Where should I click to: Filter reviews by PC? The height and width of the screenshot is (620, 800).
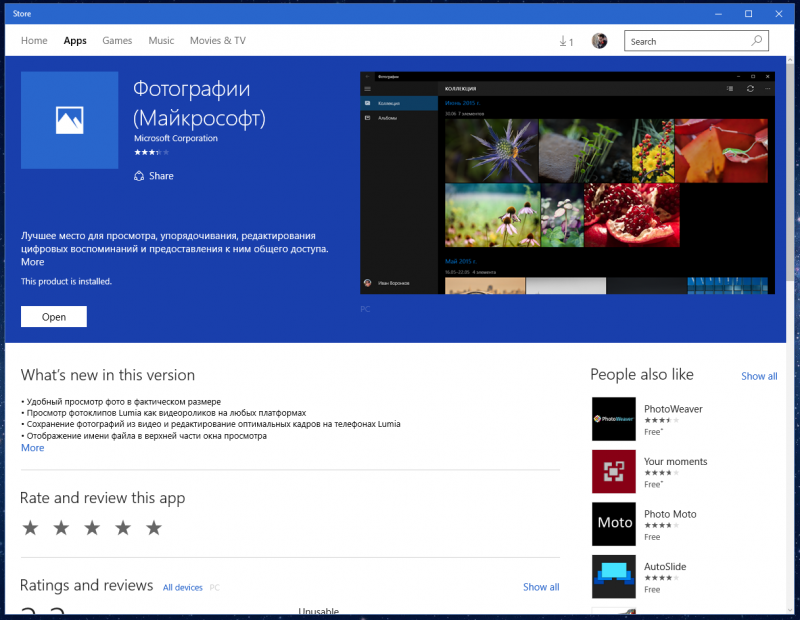tap(214, 587)
